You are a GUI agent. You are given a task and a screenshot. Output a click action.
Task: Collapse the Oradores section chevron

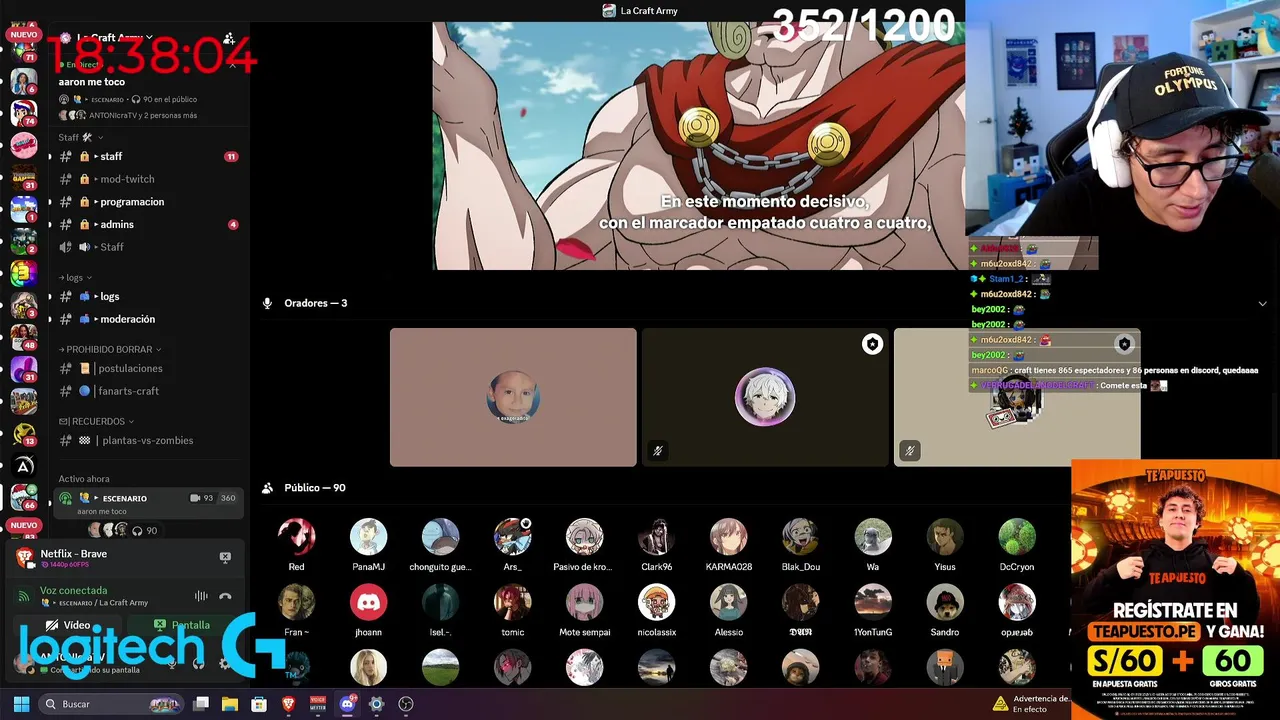pyautogui.click(x=1262, y=303)
